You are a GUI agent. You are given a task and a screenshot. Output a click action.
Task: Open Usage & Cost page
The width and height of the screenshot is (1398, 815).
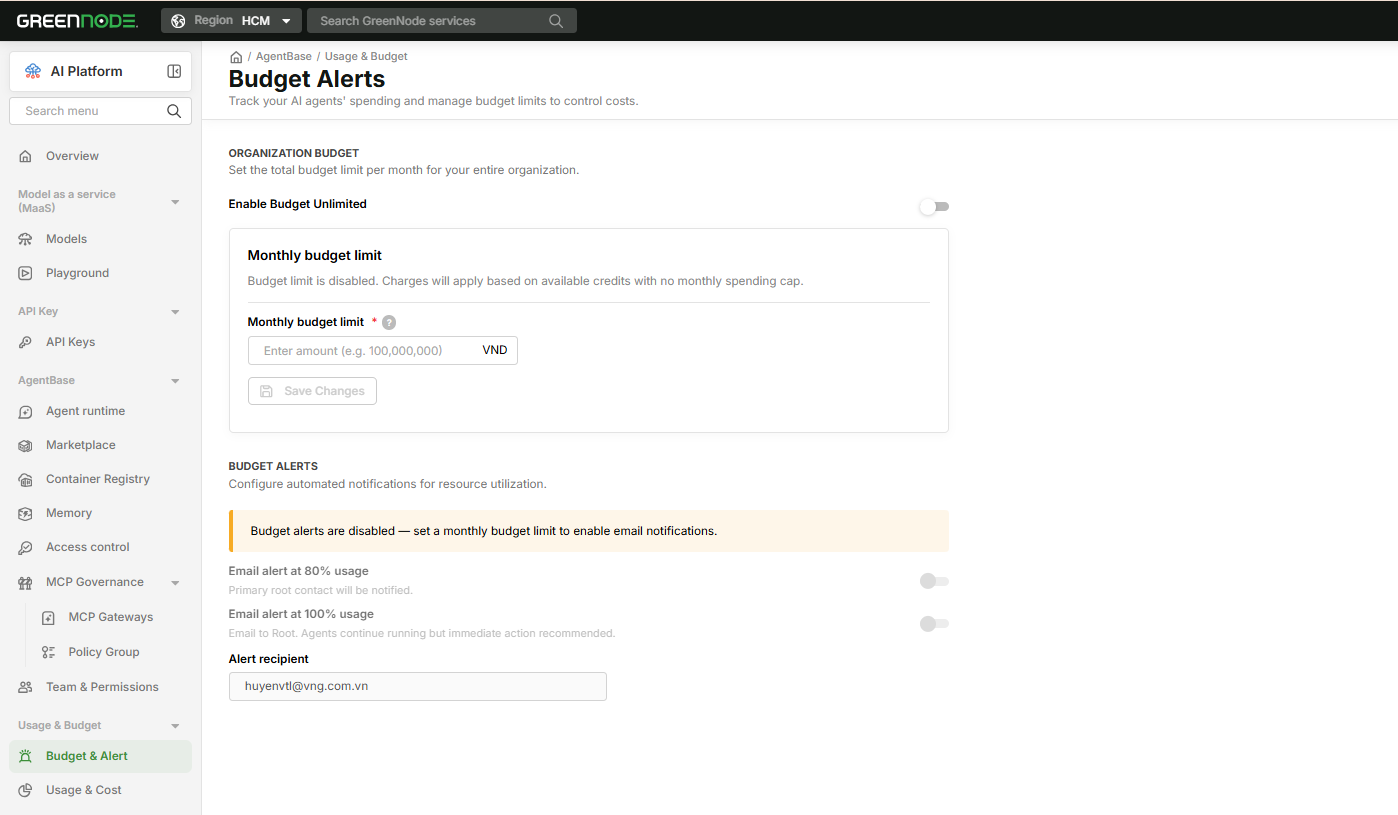[100, 790]
